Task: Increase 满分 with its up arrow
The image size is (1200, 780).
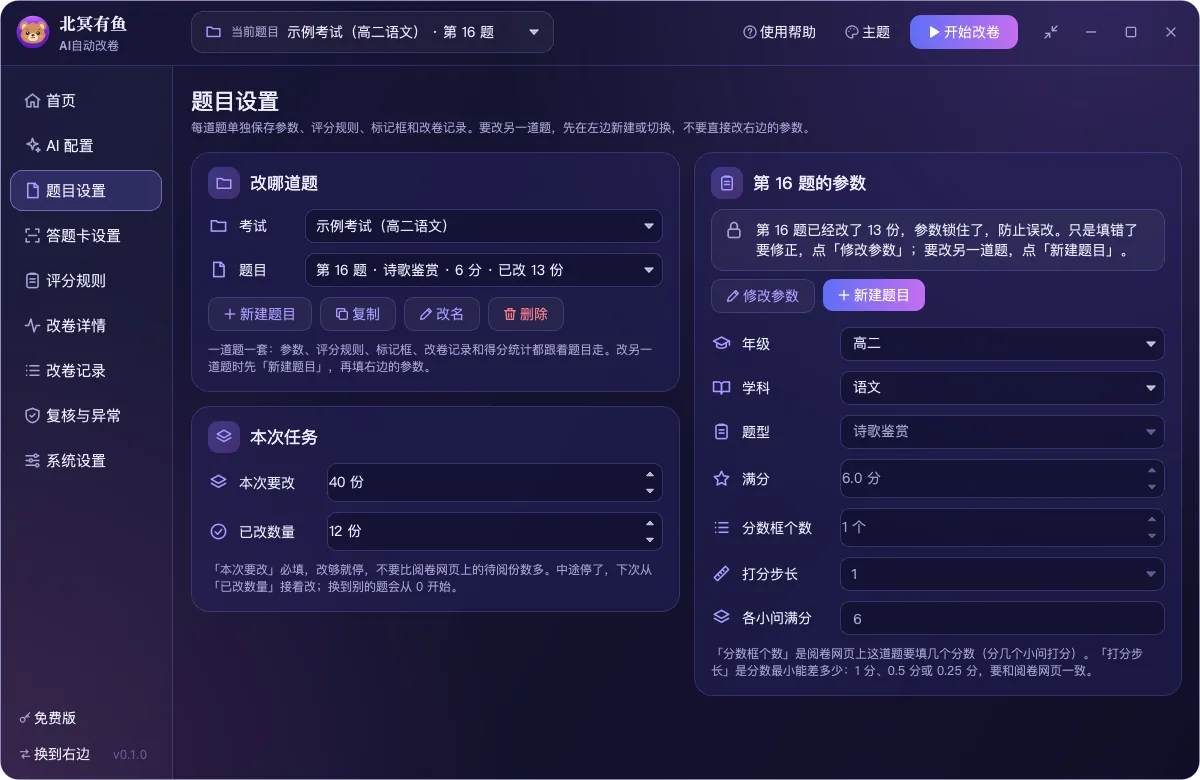Action: 1153,470
